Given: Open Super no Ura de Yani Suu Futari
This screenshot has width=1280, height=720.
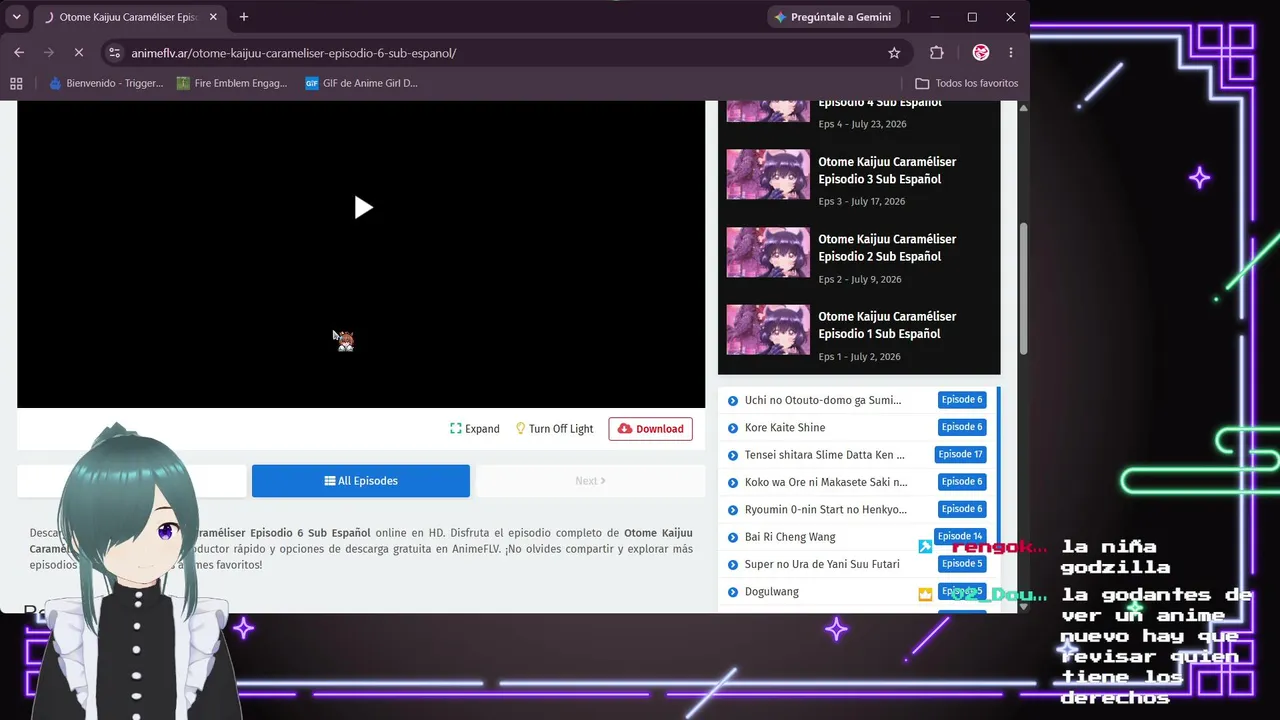Looking at the screenshot, I should [x=822, y=564].
